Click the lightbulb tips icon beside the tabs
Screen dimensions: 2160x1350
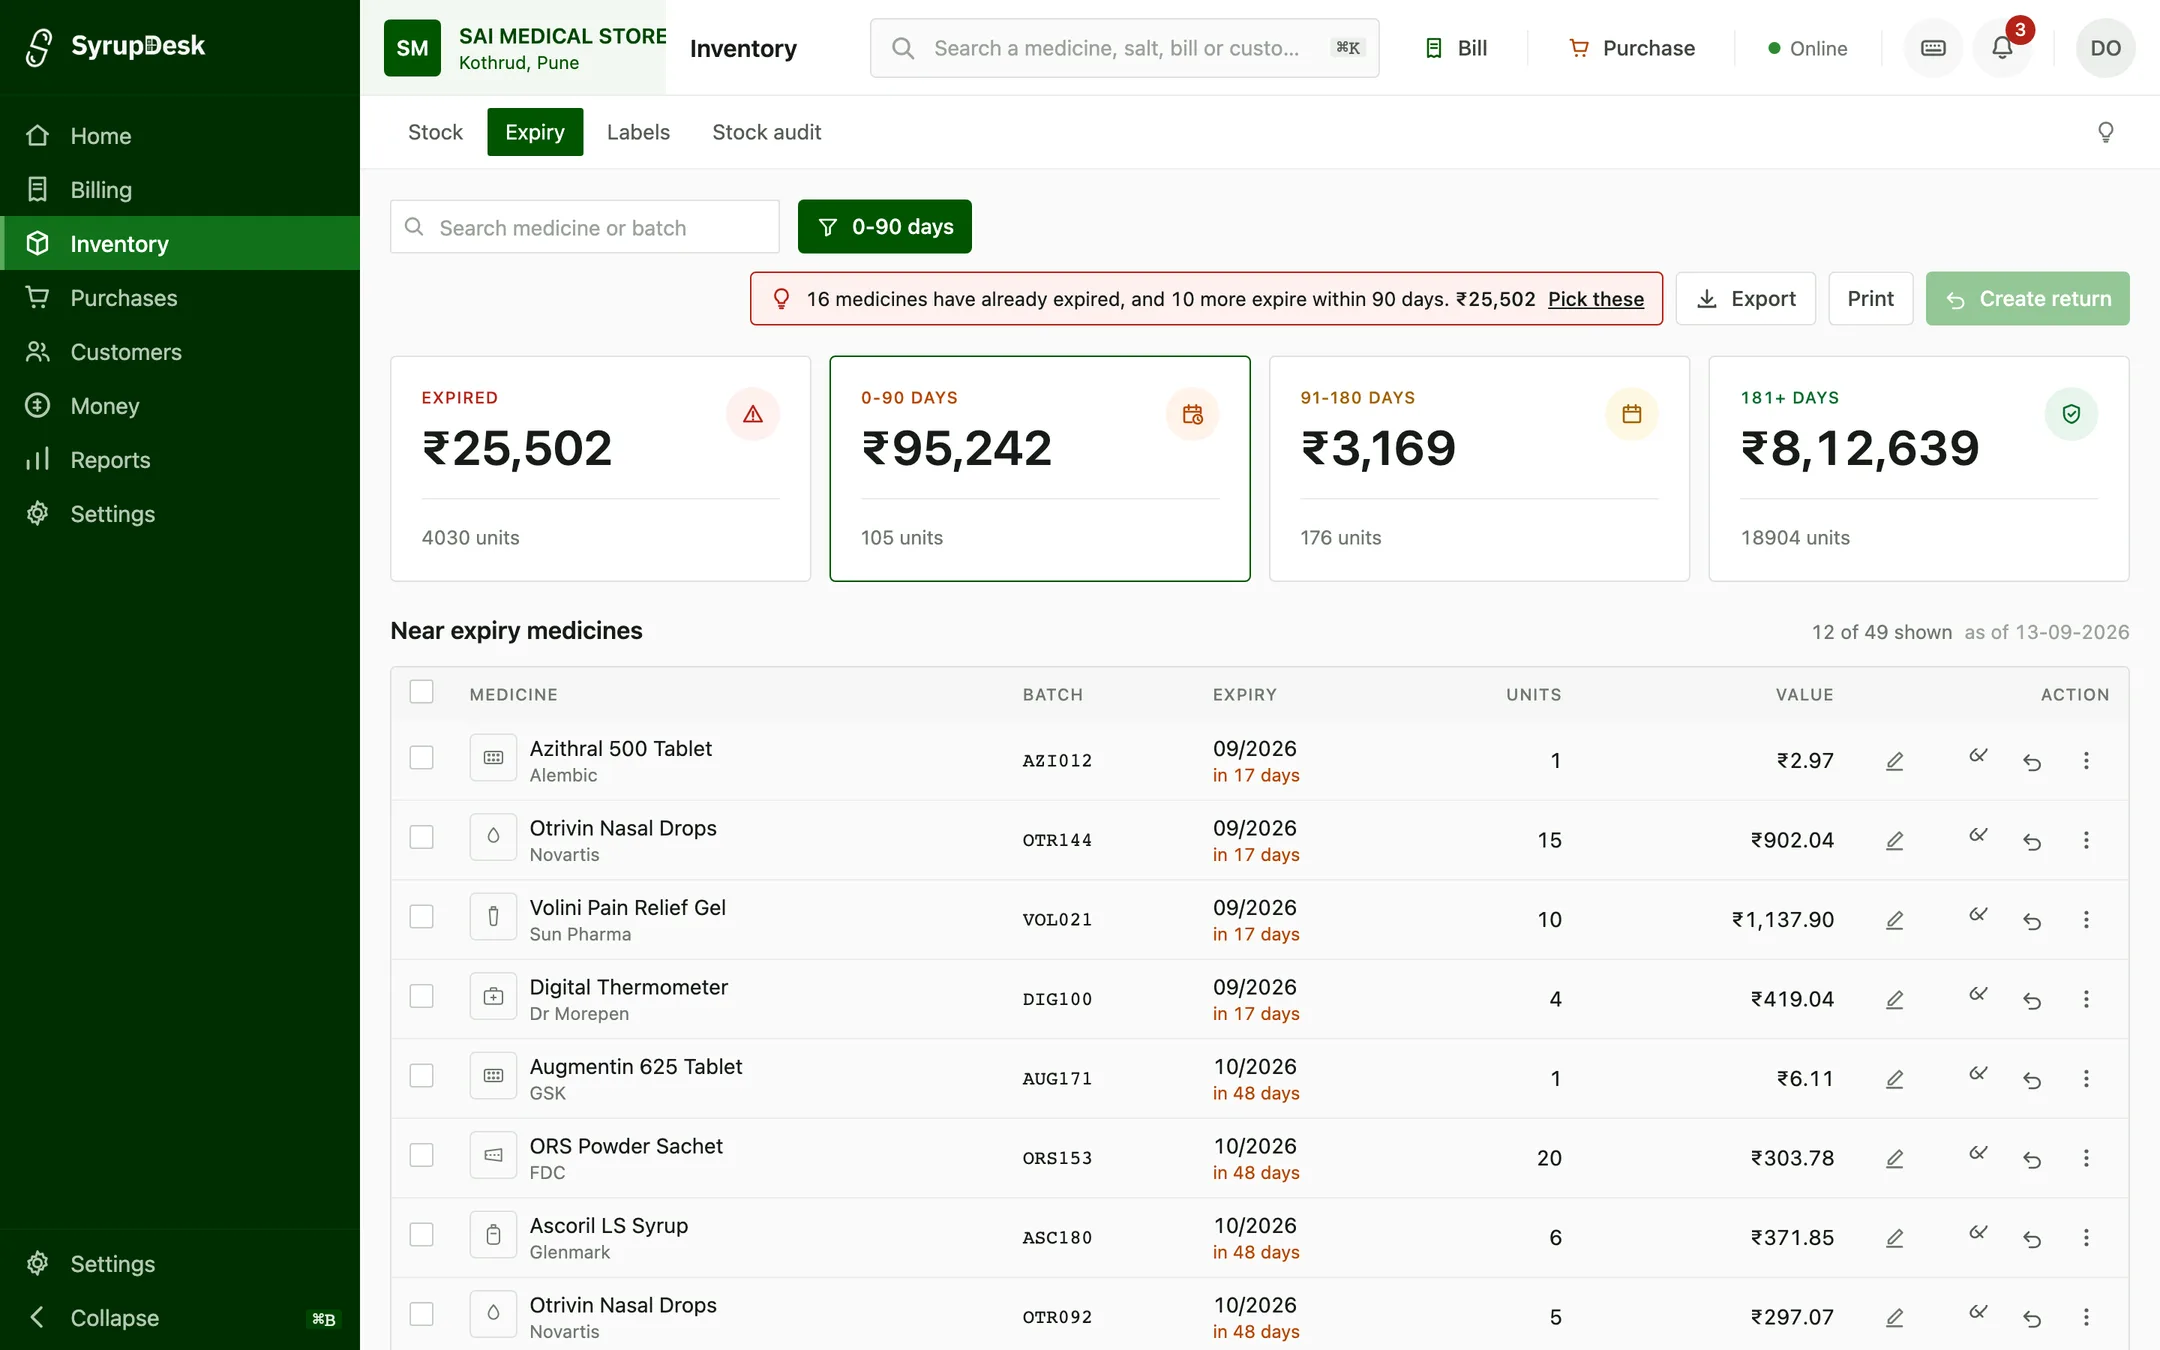[x=2105, y=132]
